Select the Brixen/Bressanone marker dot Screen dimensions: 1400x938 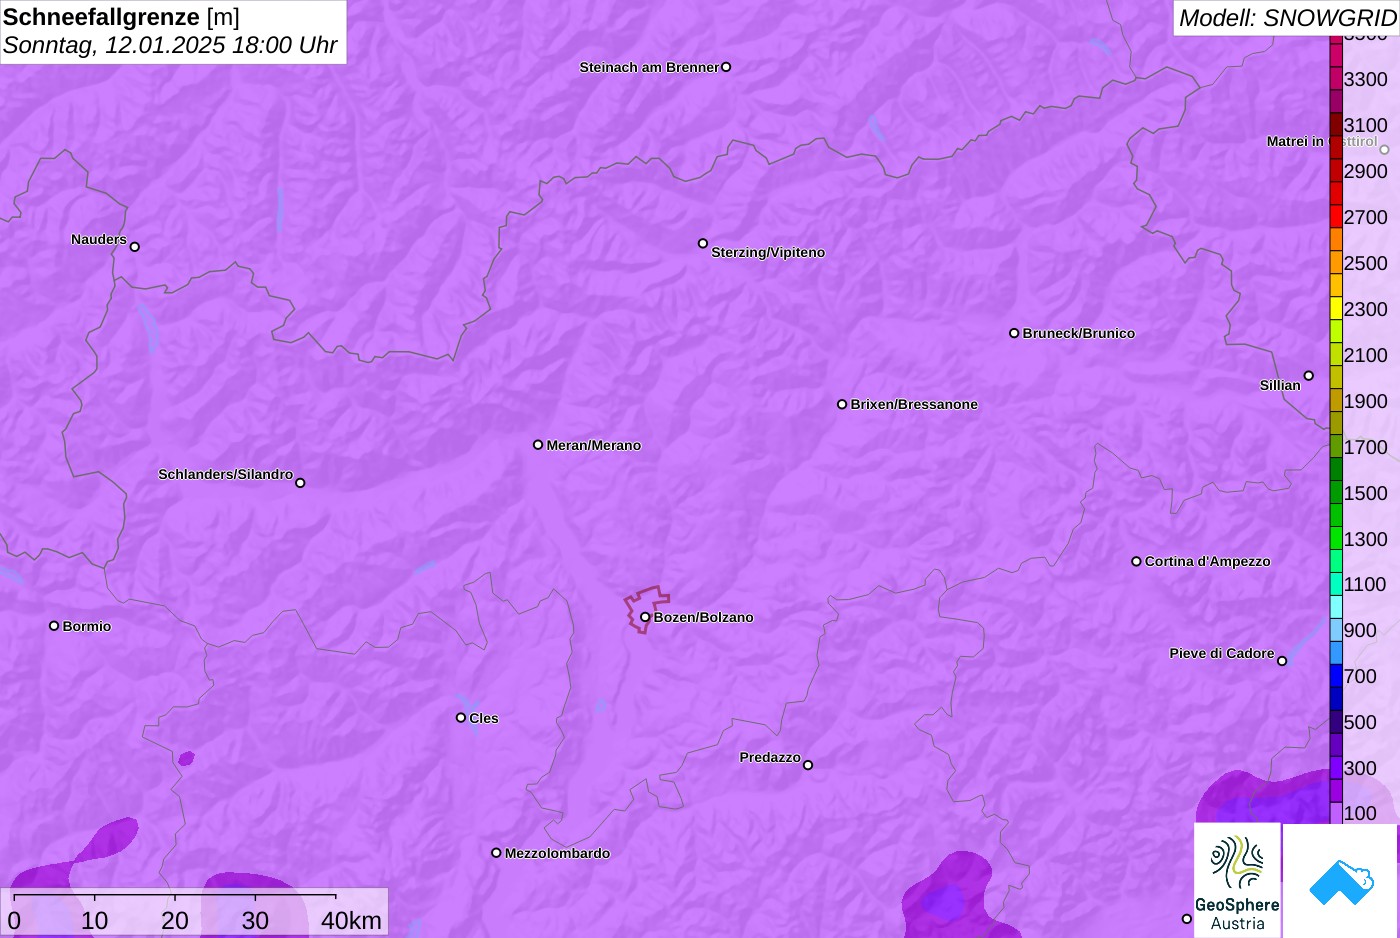[x=842, y=404]
